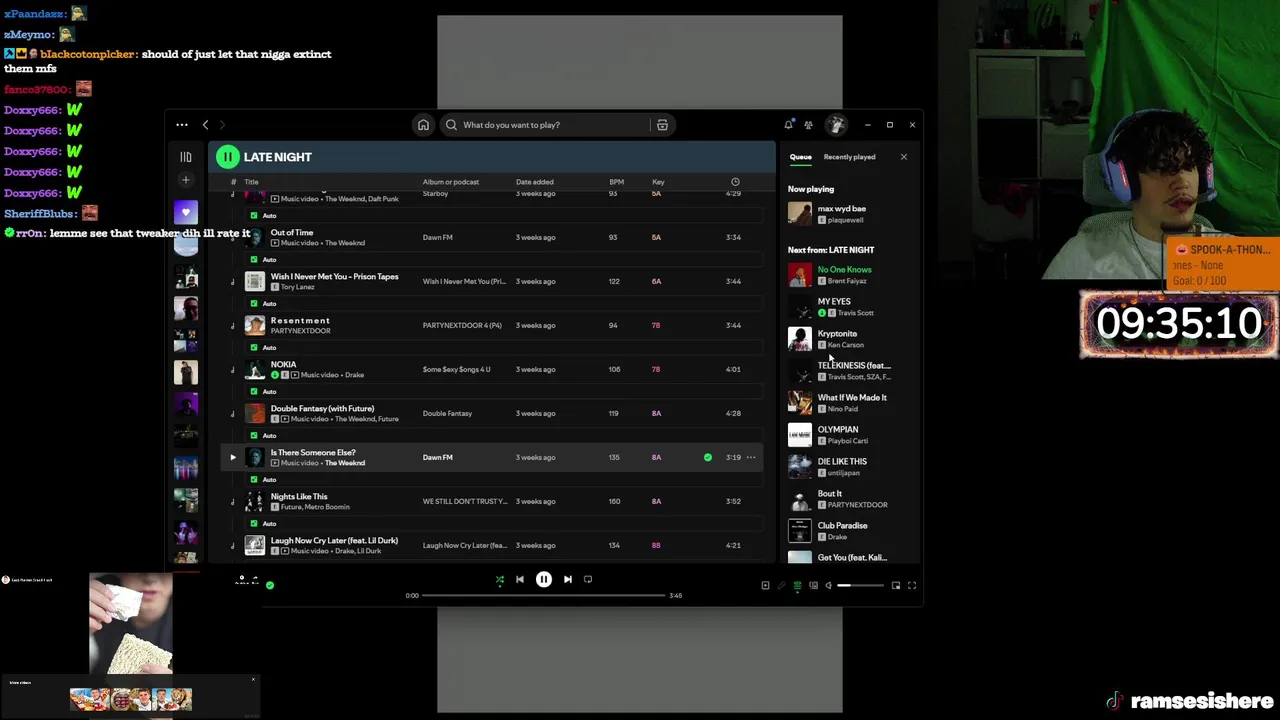
Task: Sort by Date added column
Action: [534, 182]
